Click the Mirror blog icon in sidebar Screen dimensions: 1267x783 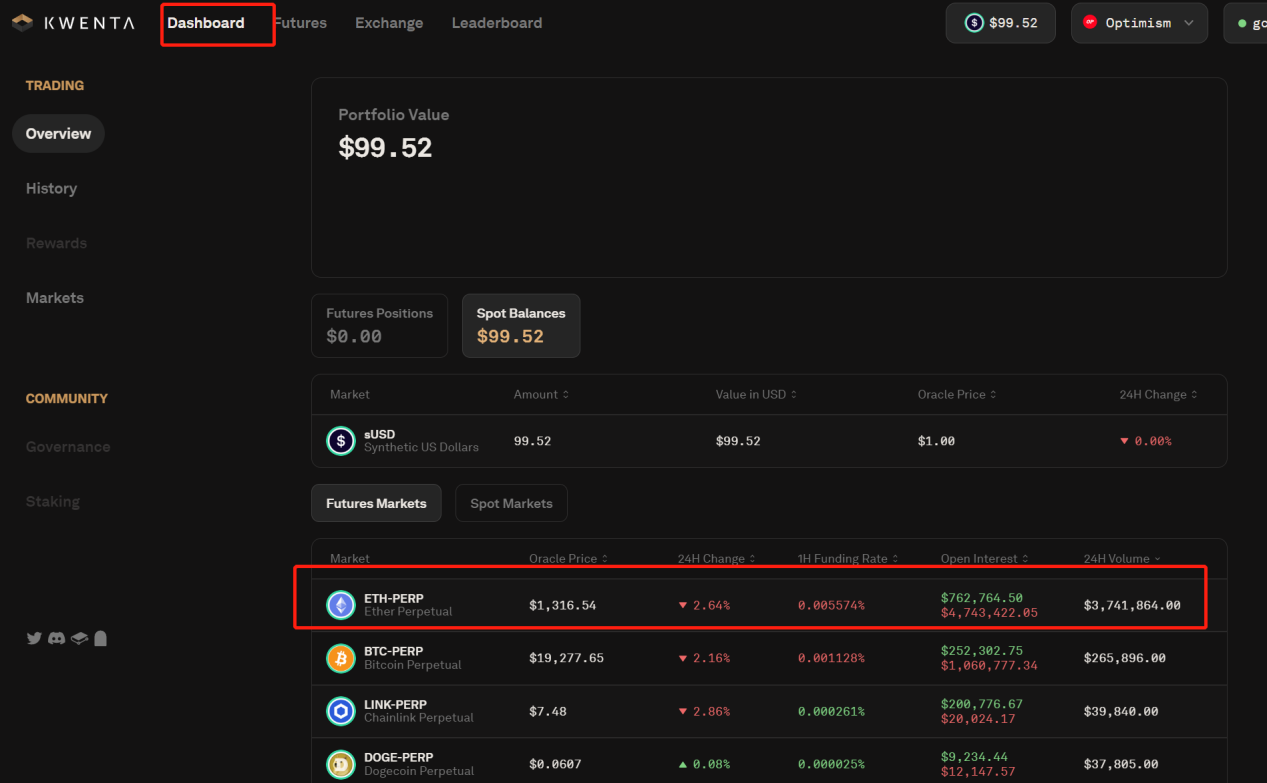click(x=100, y=638)
